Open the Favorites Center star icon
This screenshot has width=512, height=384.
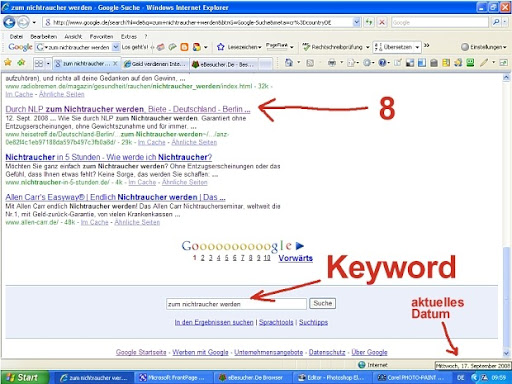(8, 62)
